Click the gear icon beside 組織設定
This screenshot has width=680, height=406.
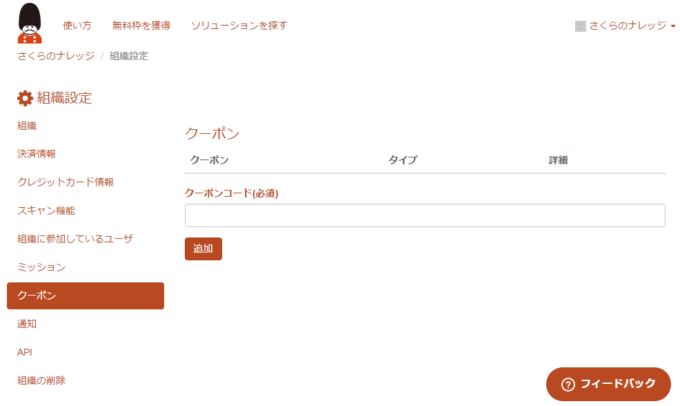(25, 98)
